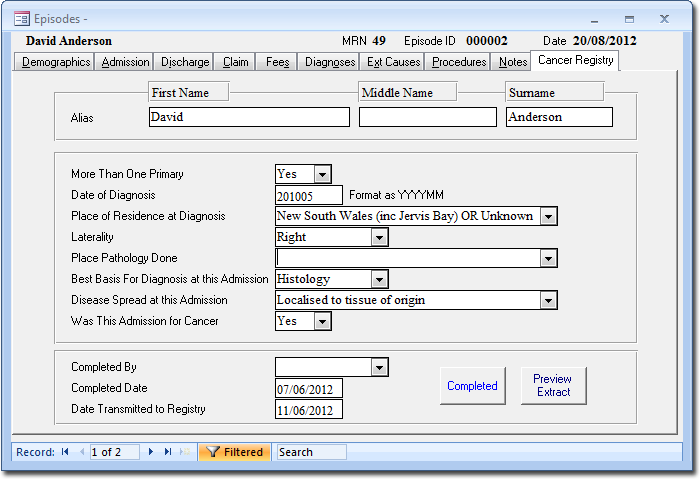
Task: Click the Preview Extract button
Action: pyautogui.click(x=553, y=385)
